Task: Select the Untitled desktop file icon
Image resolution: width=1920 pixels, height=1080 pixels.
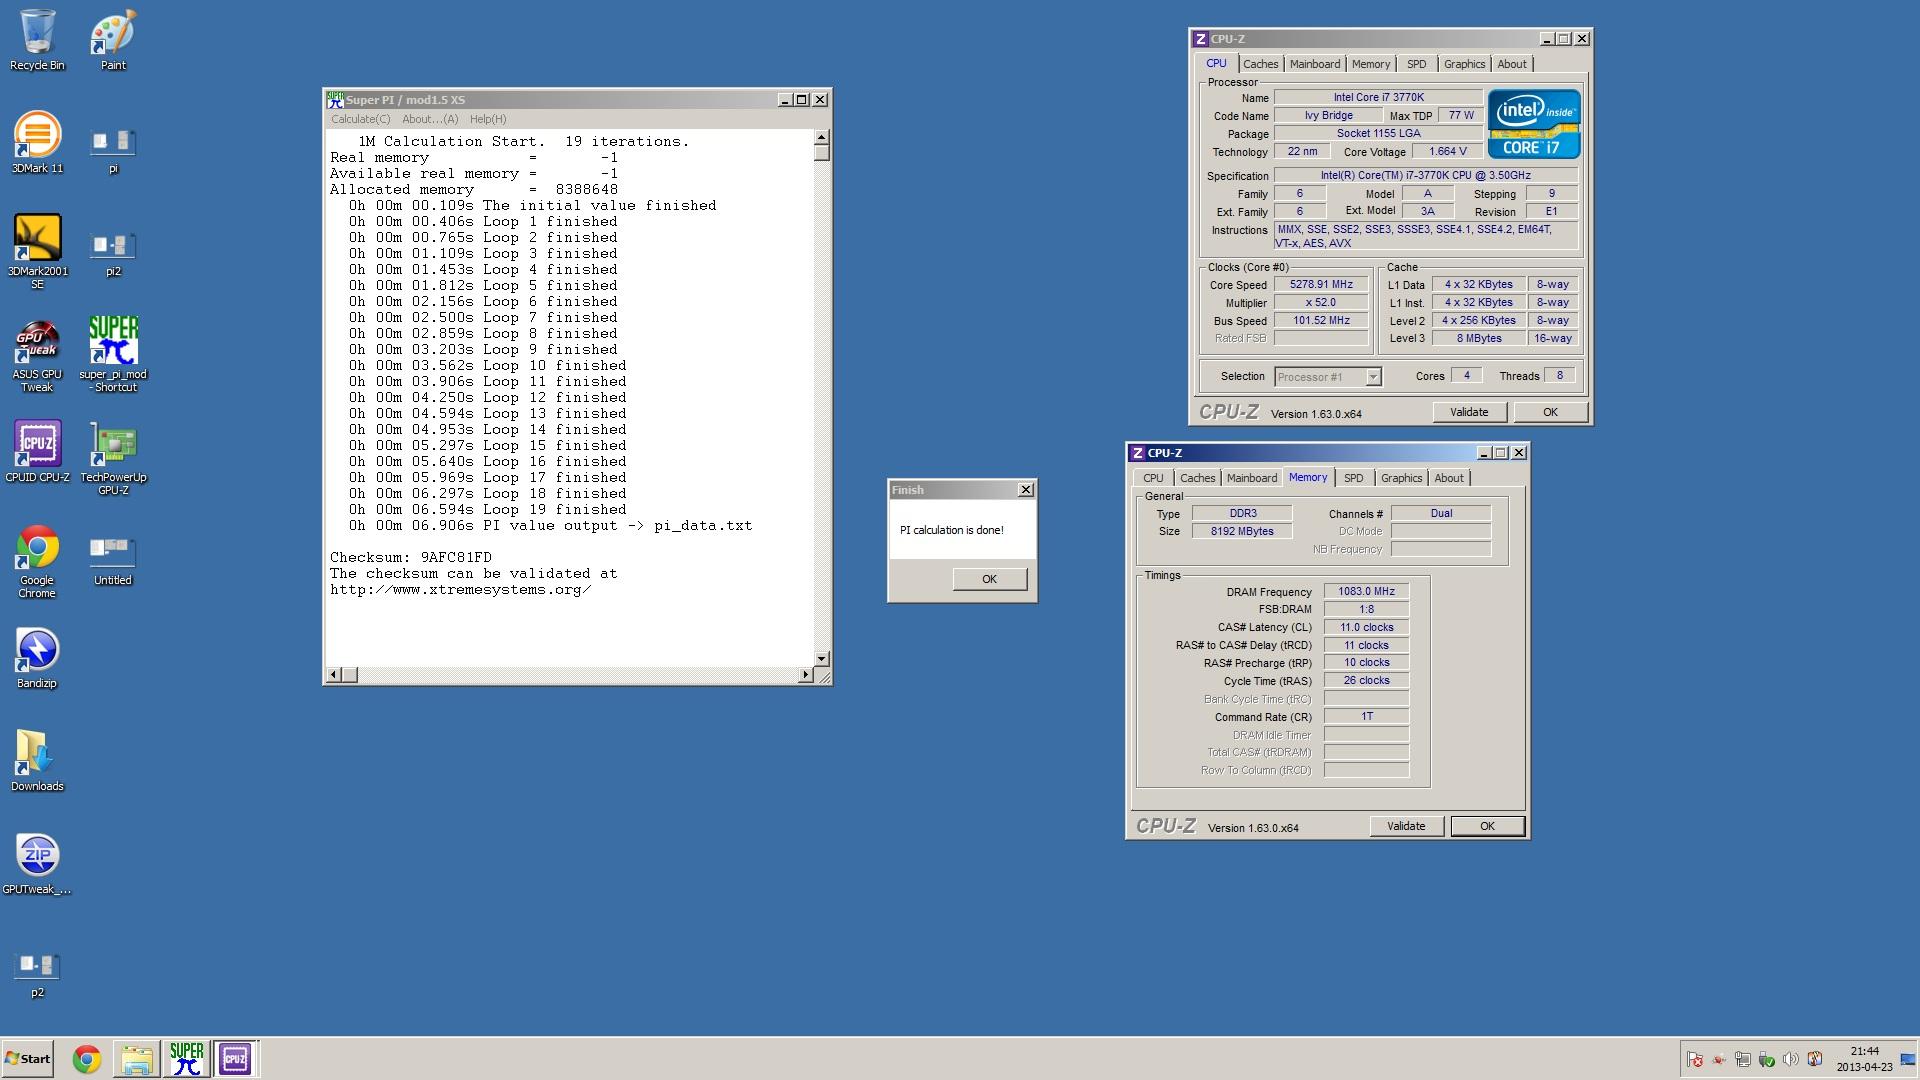Action: pos(113,560)
